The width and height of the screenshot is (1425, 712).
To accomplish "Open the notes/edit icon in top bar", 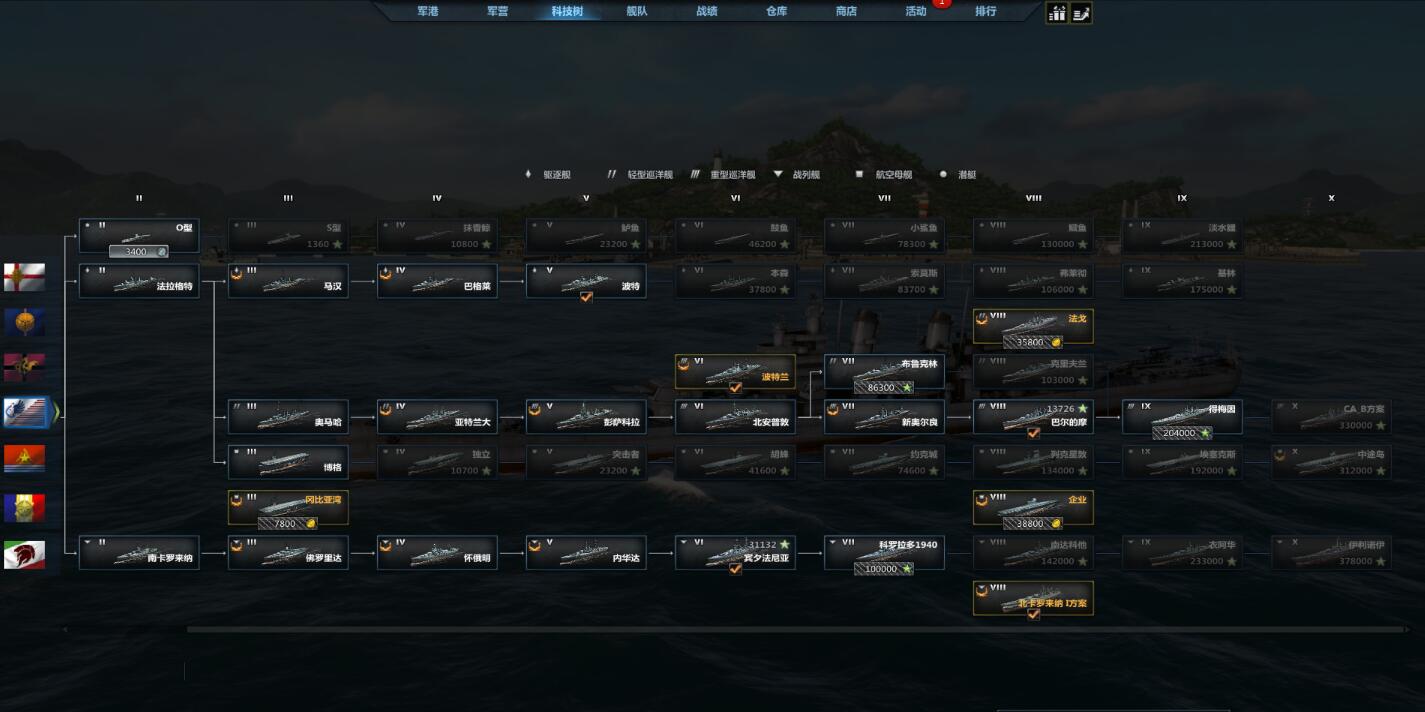I will tap(1081, 13).
